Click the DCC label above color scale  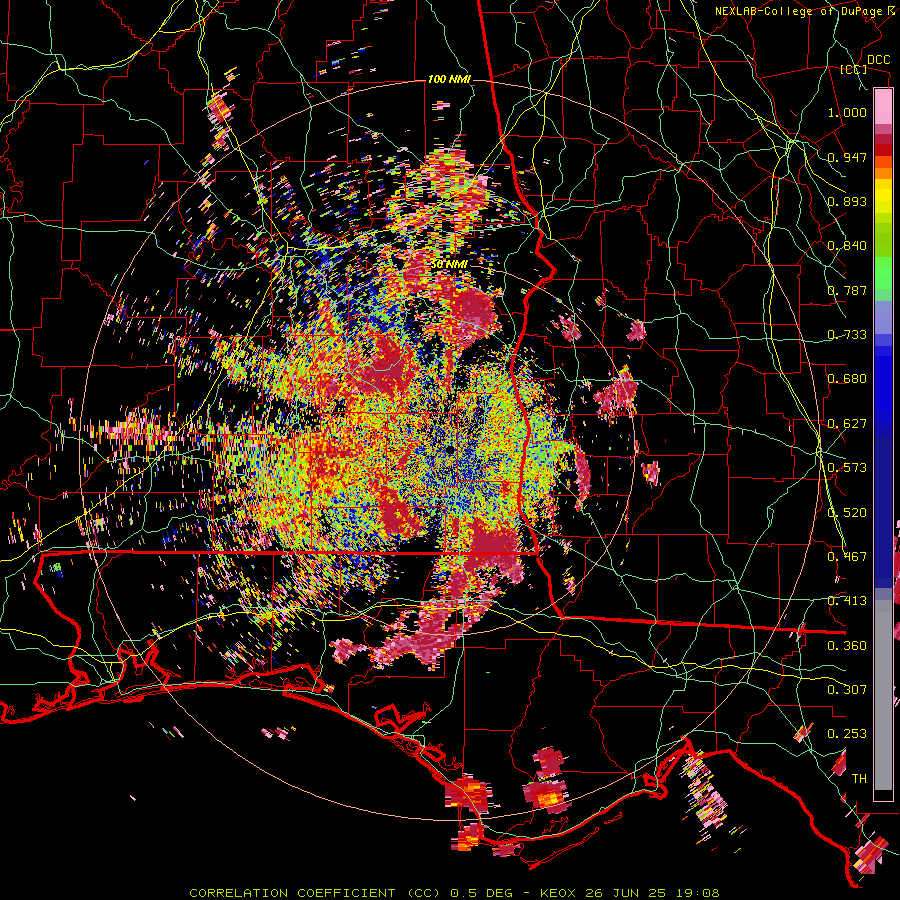[x=878, y=60]
